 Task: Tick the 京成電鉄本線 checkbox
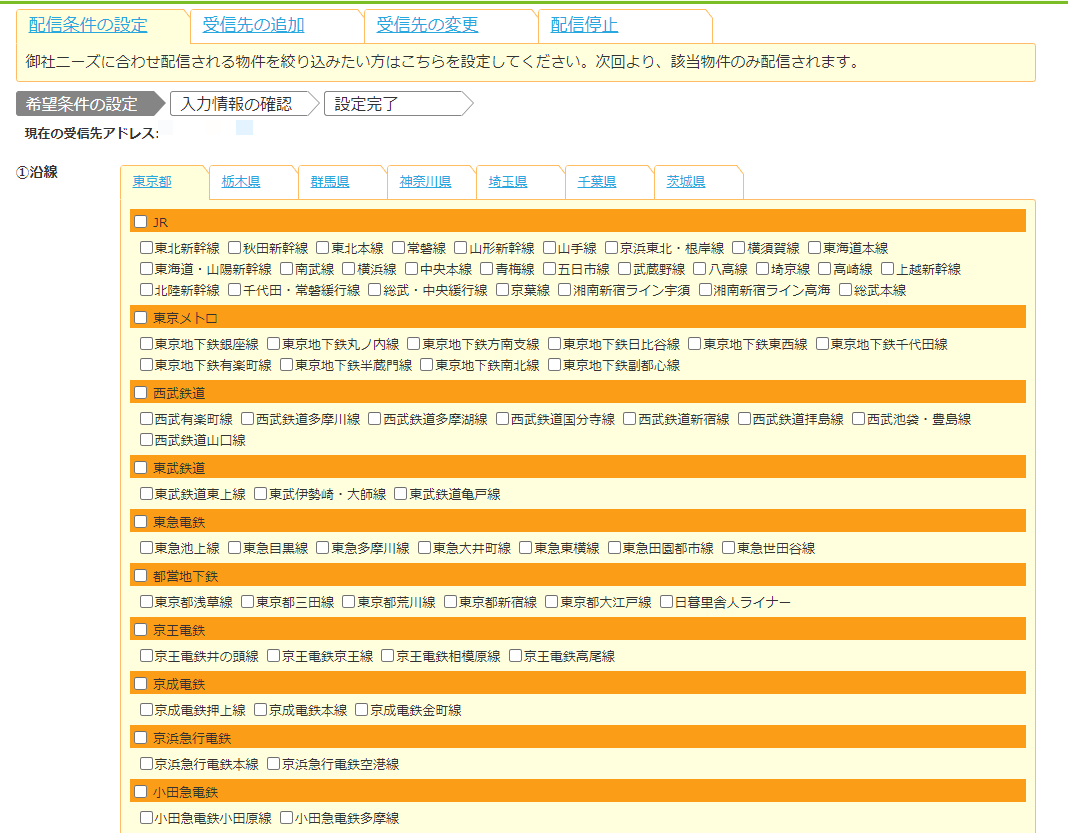tap(260, 710)
